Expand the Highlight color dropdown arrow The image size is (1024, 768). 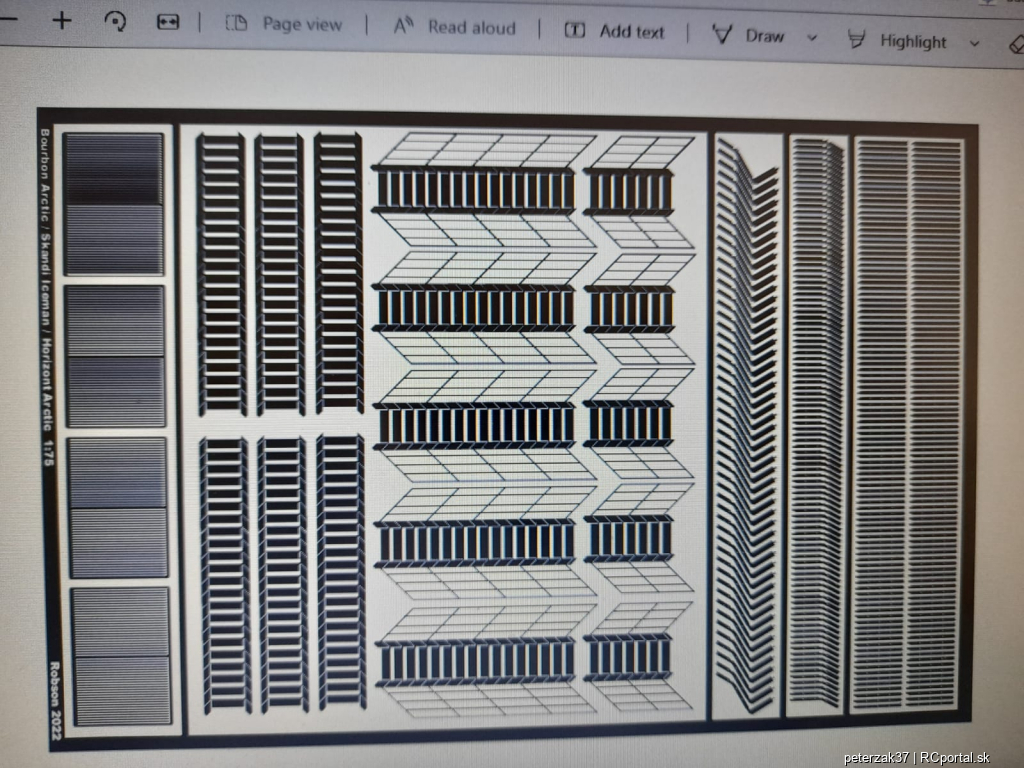coord(974,44)
